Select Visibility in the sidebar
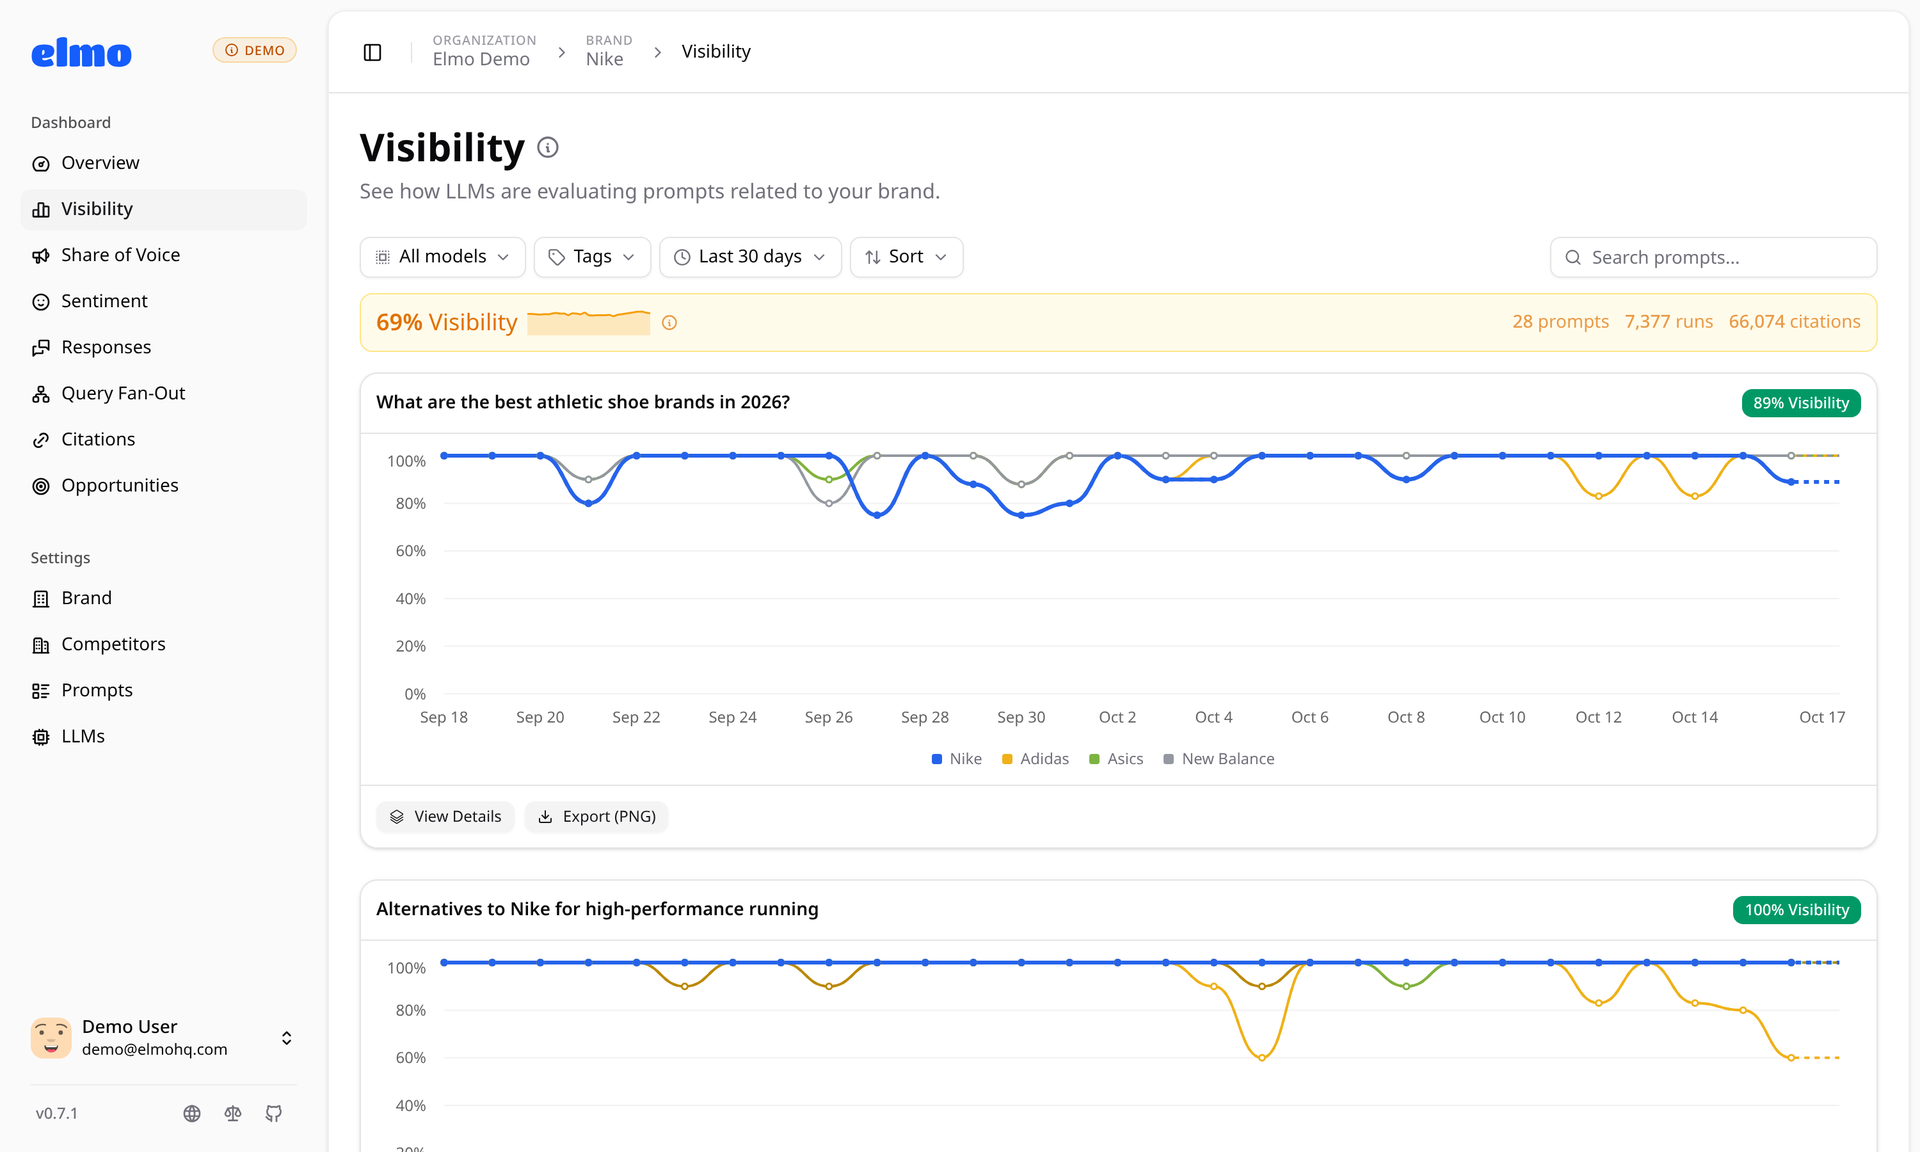The image size is (1920, 1152). tap(164, 209)
